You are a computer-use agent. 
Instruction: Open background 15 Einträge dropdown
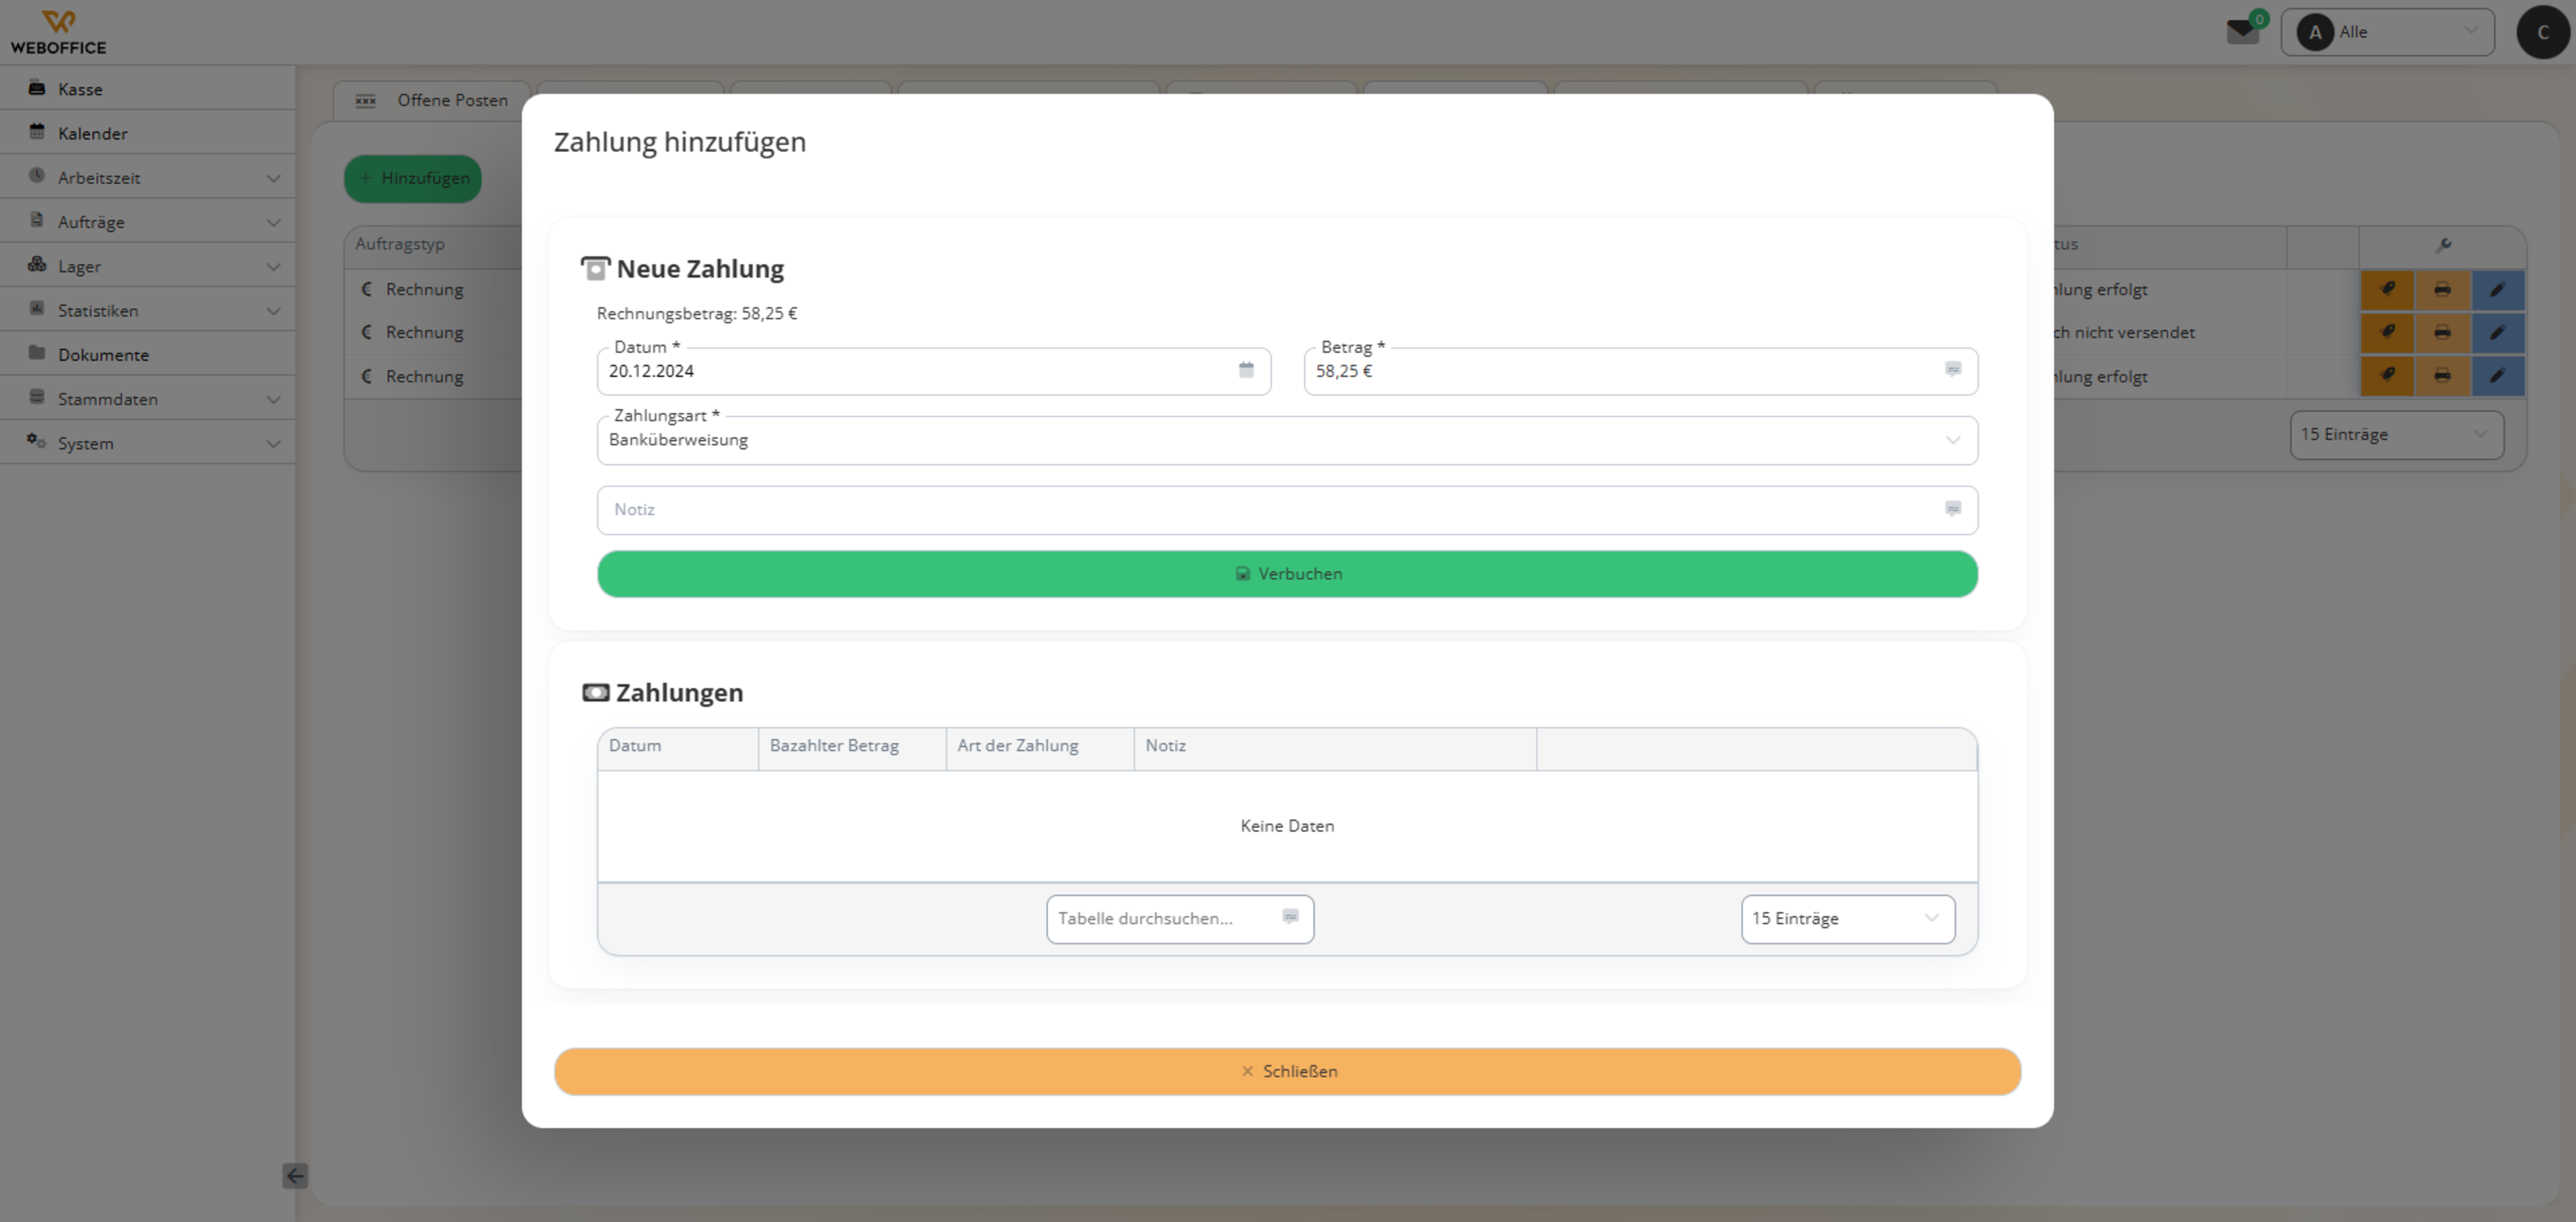click(2396, 435)
